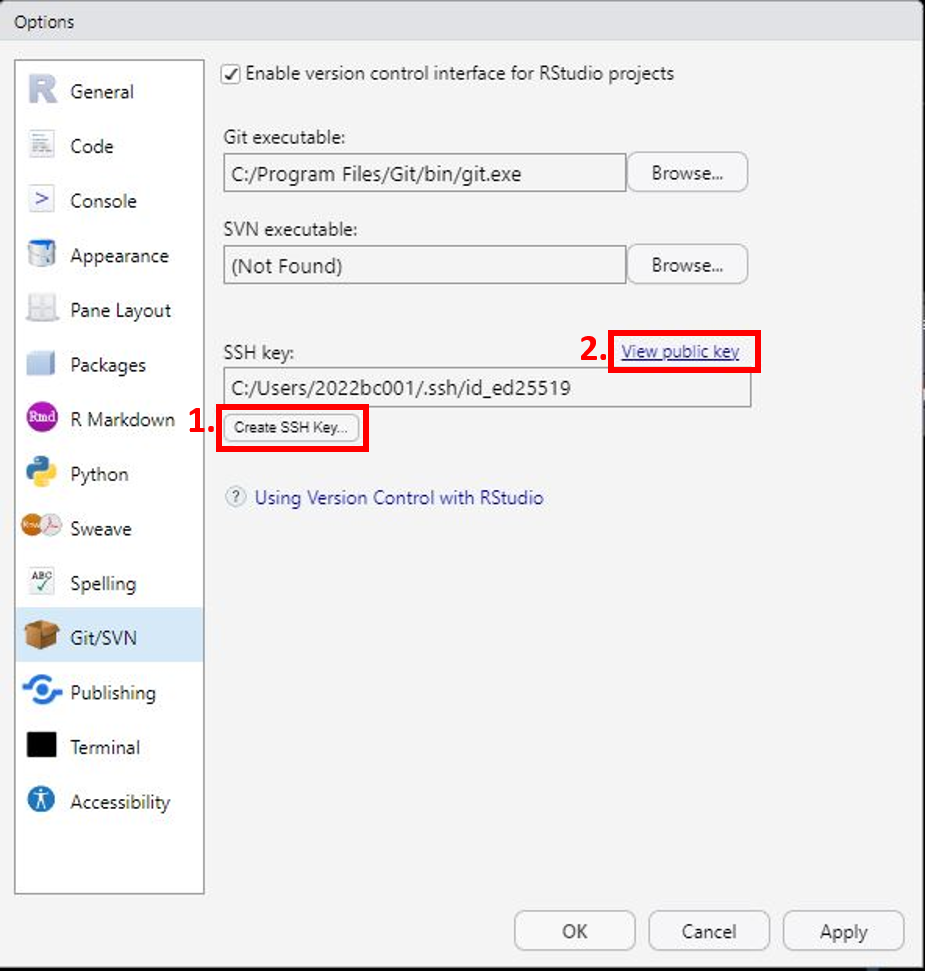Open the Terminal options section

point(104,747)
